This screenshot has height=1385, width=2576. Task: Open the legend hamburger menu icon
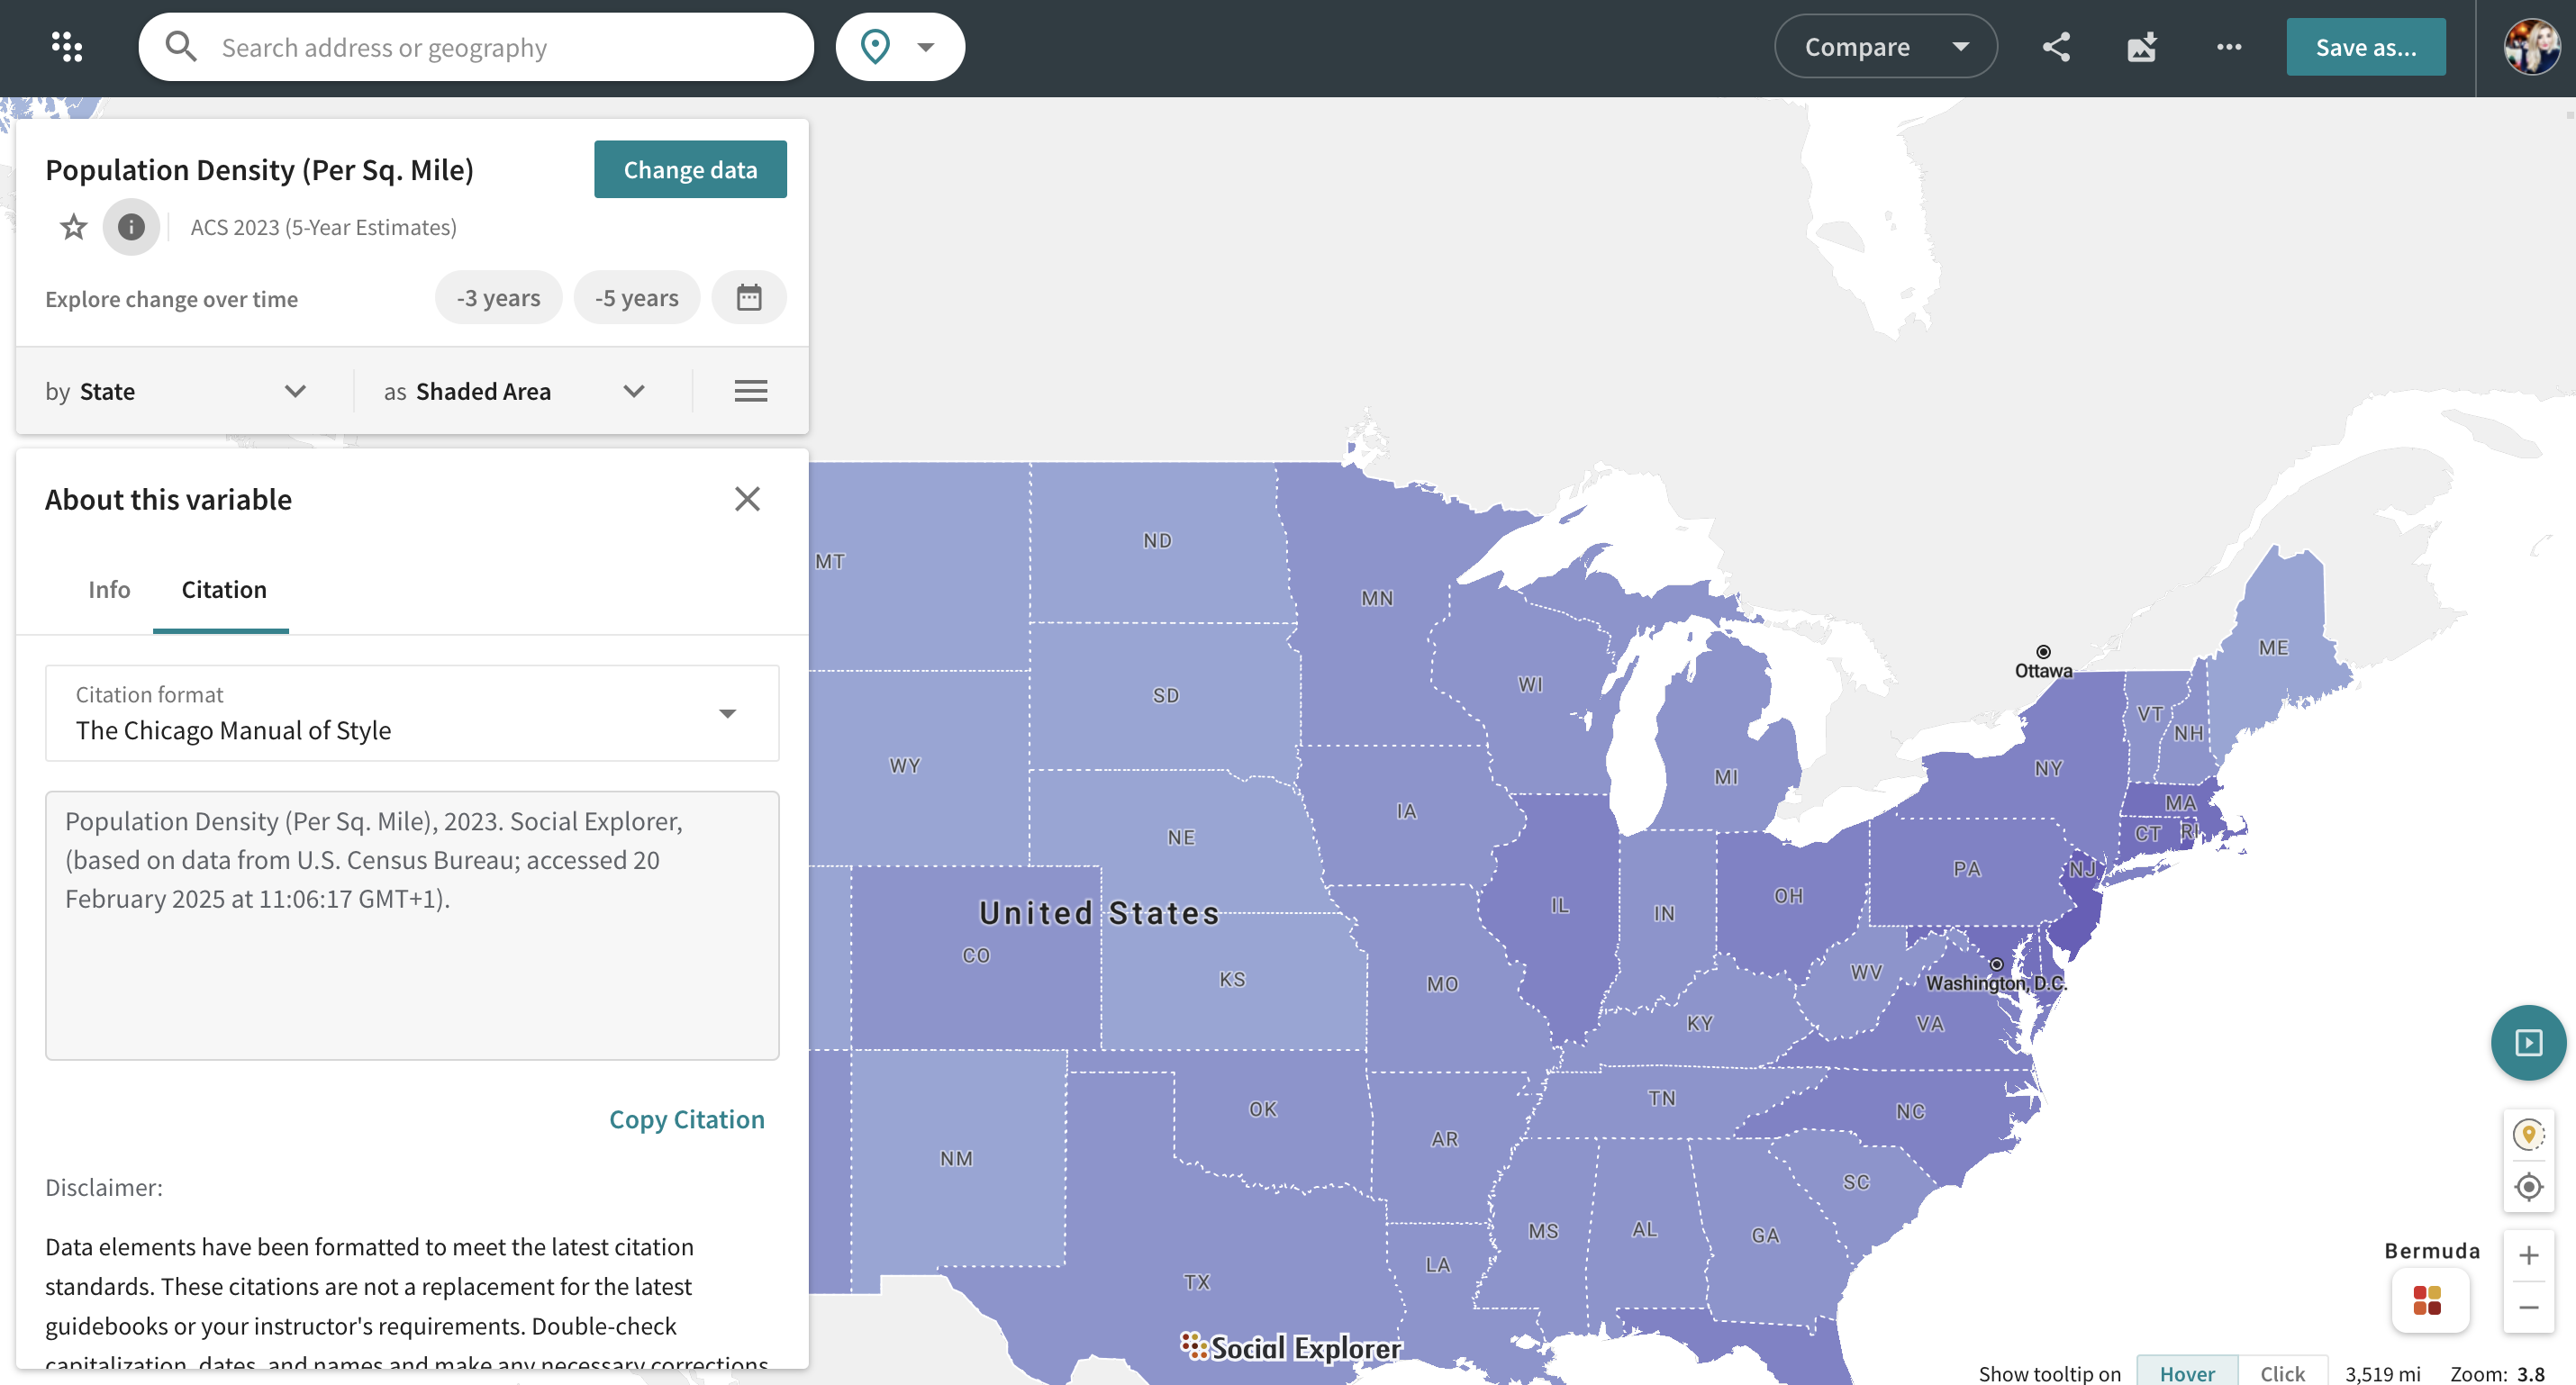[x=750, y=391]
